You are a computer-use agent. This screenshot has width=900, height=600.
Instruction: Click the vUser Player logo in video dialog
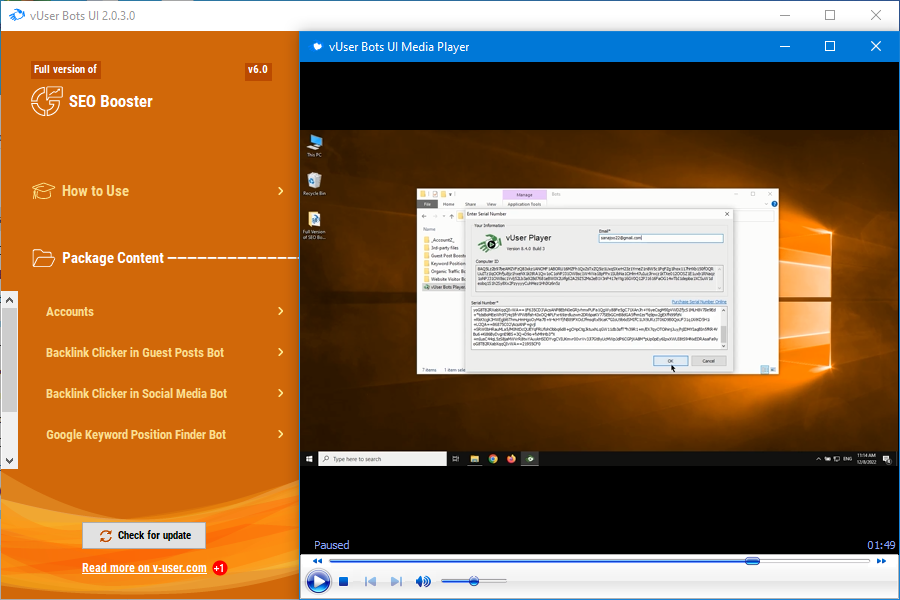[x=490, y=243]
